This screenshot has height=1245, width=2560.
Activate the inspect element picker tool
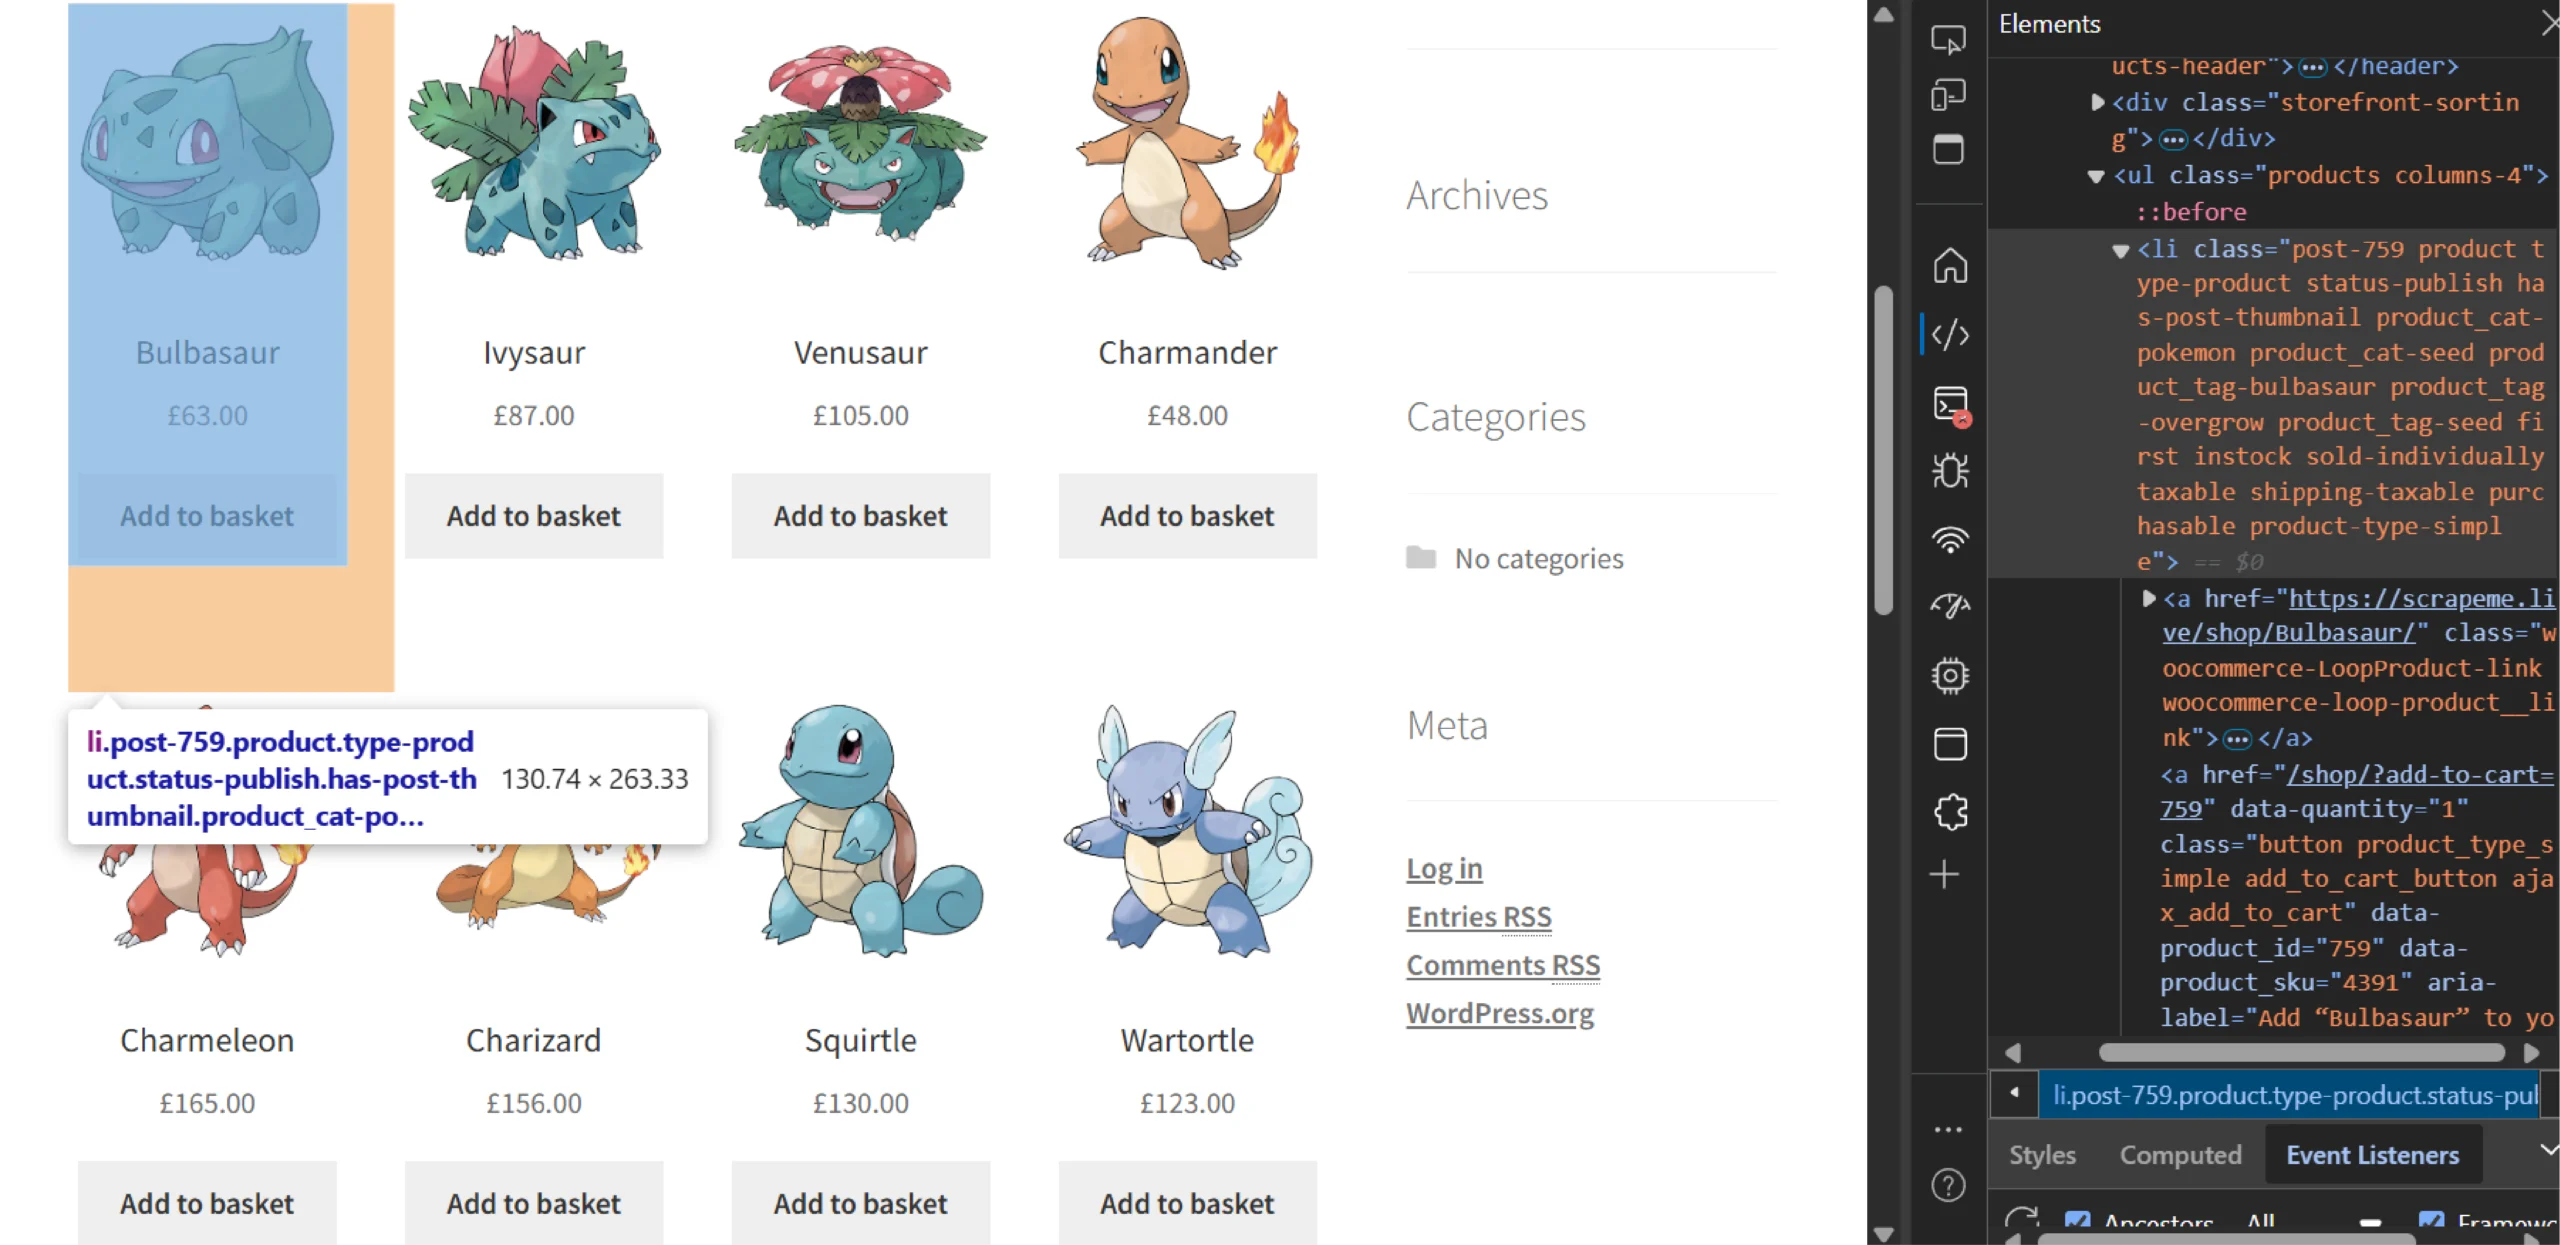point(1948,41)
